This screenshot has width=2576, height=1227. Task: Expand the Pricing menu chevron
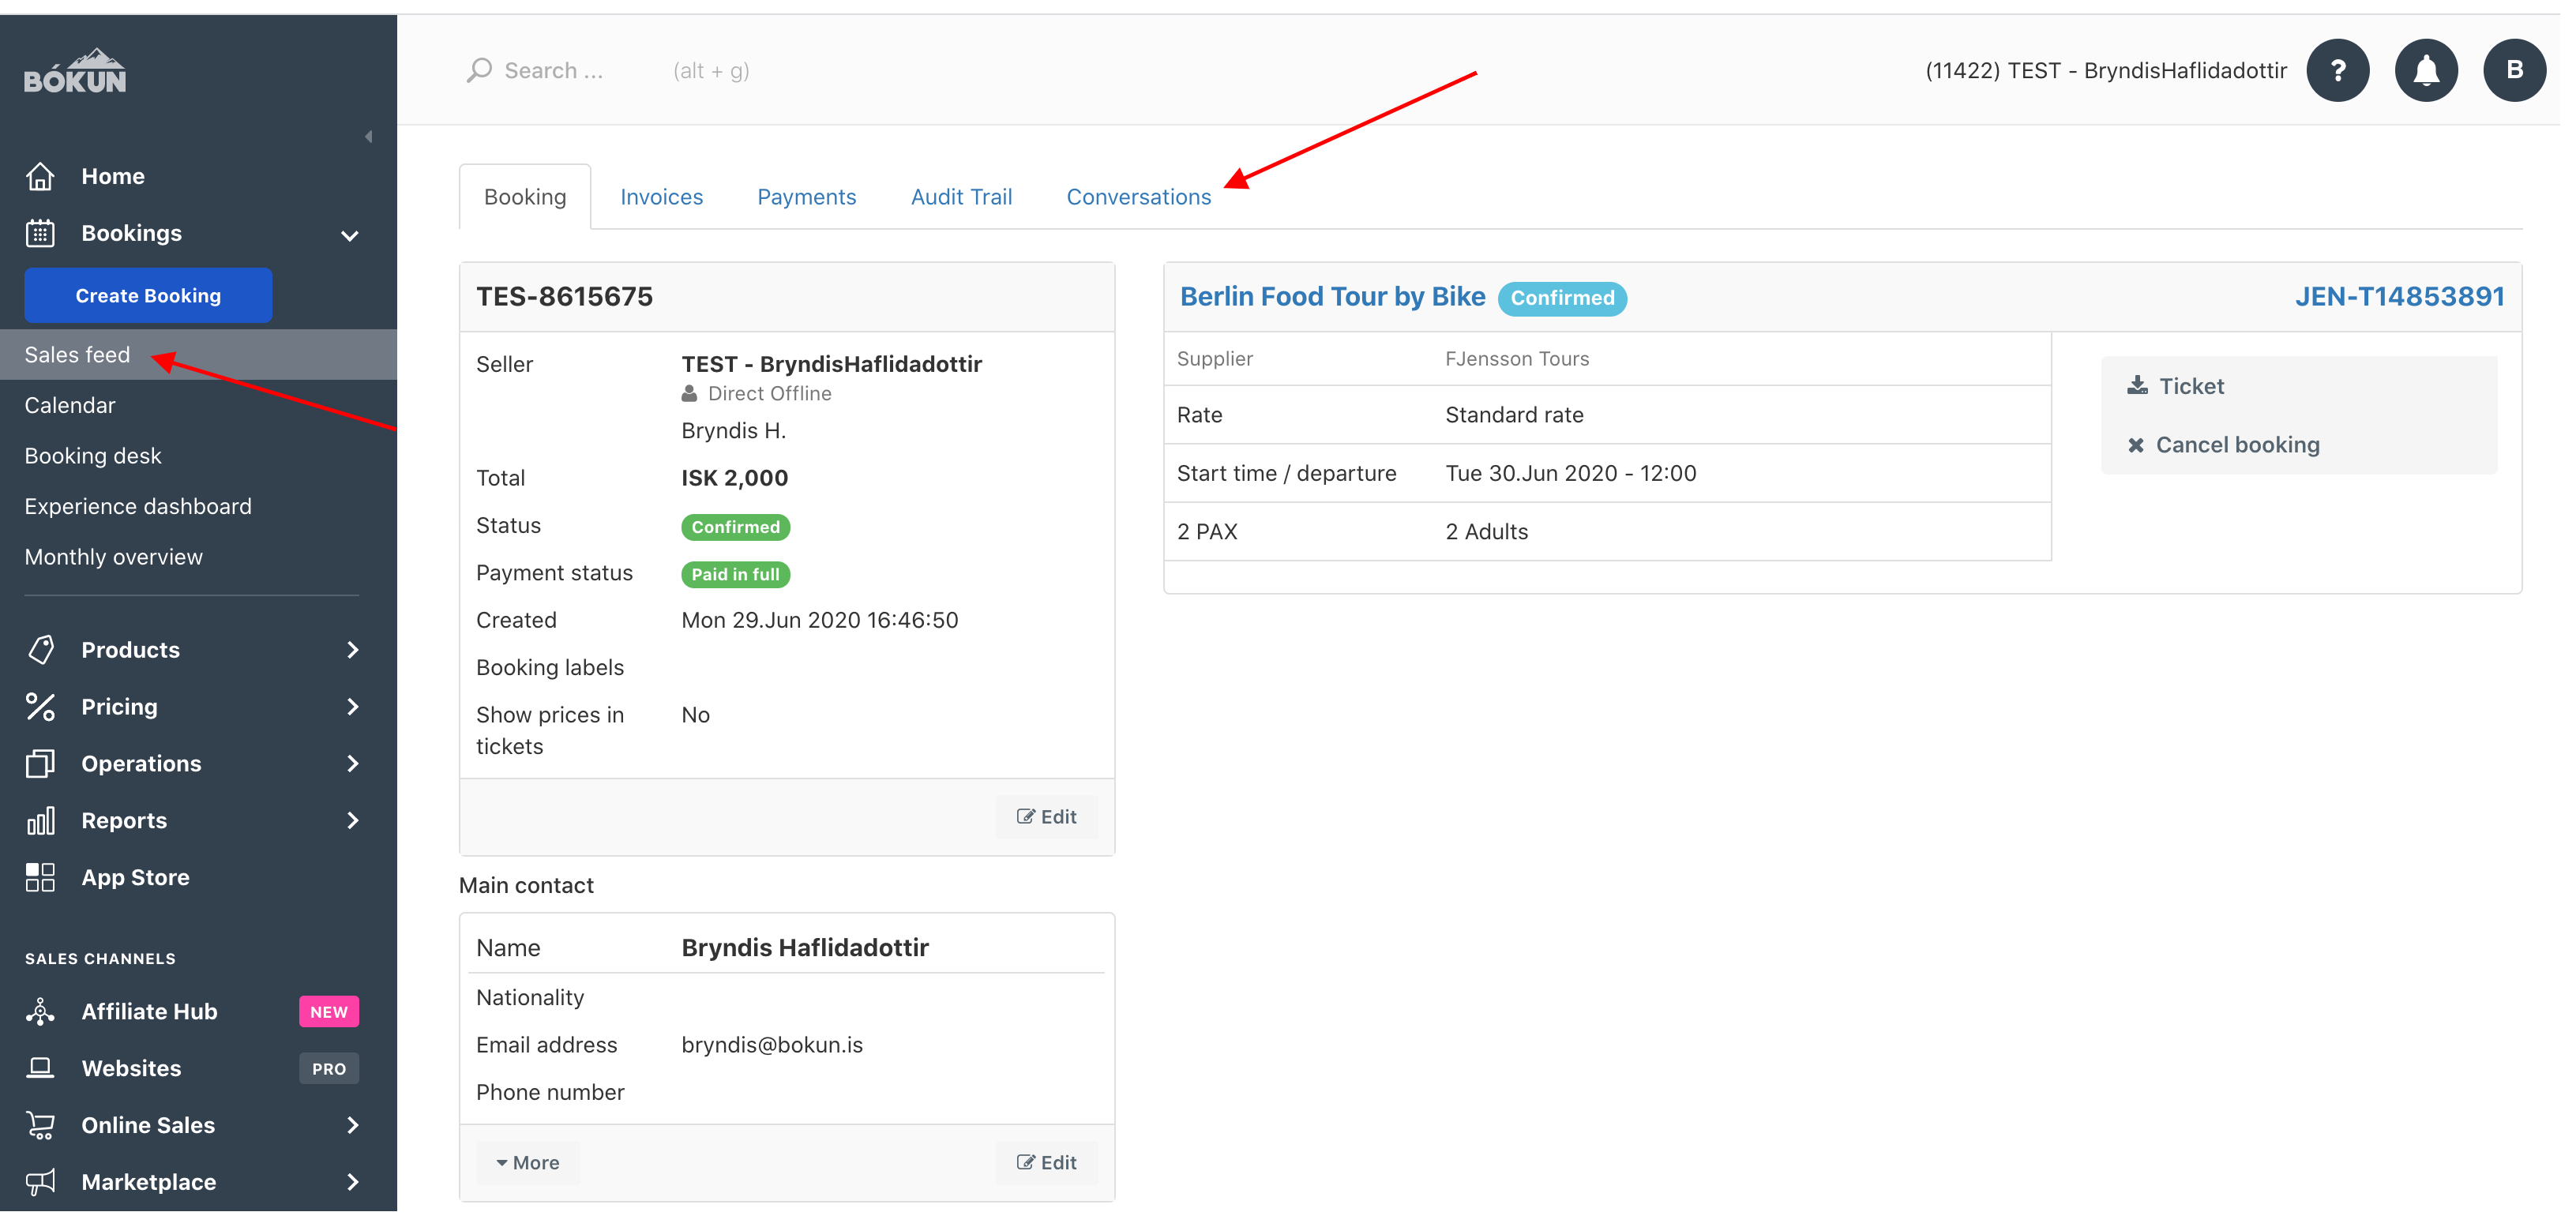353,707
